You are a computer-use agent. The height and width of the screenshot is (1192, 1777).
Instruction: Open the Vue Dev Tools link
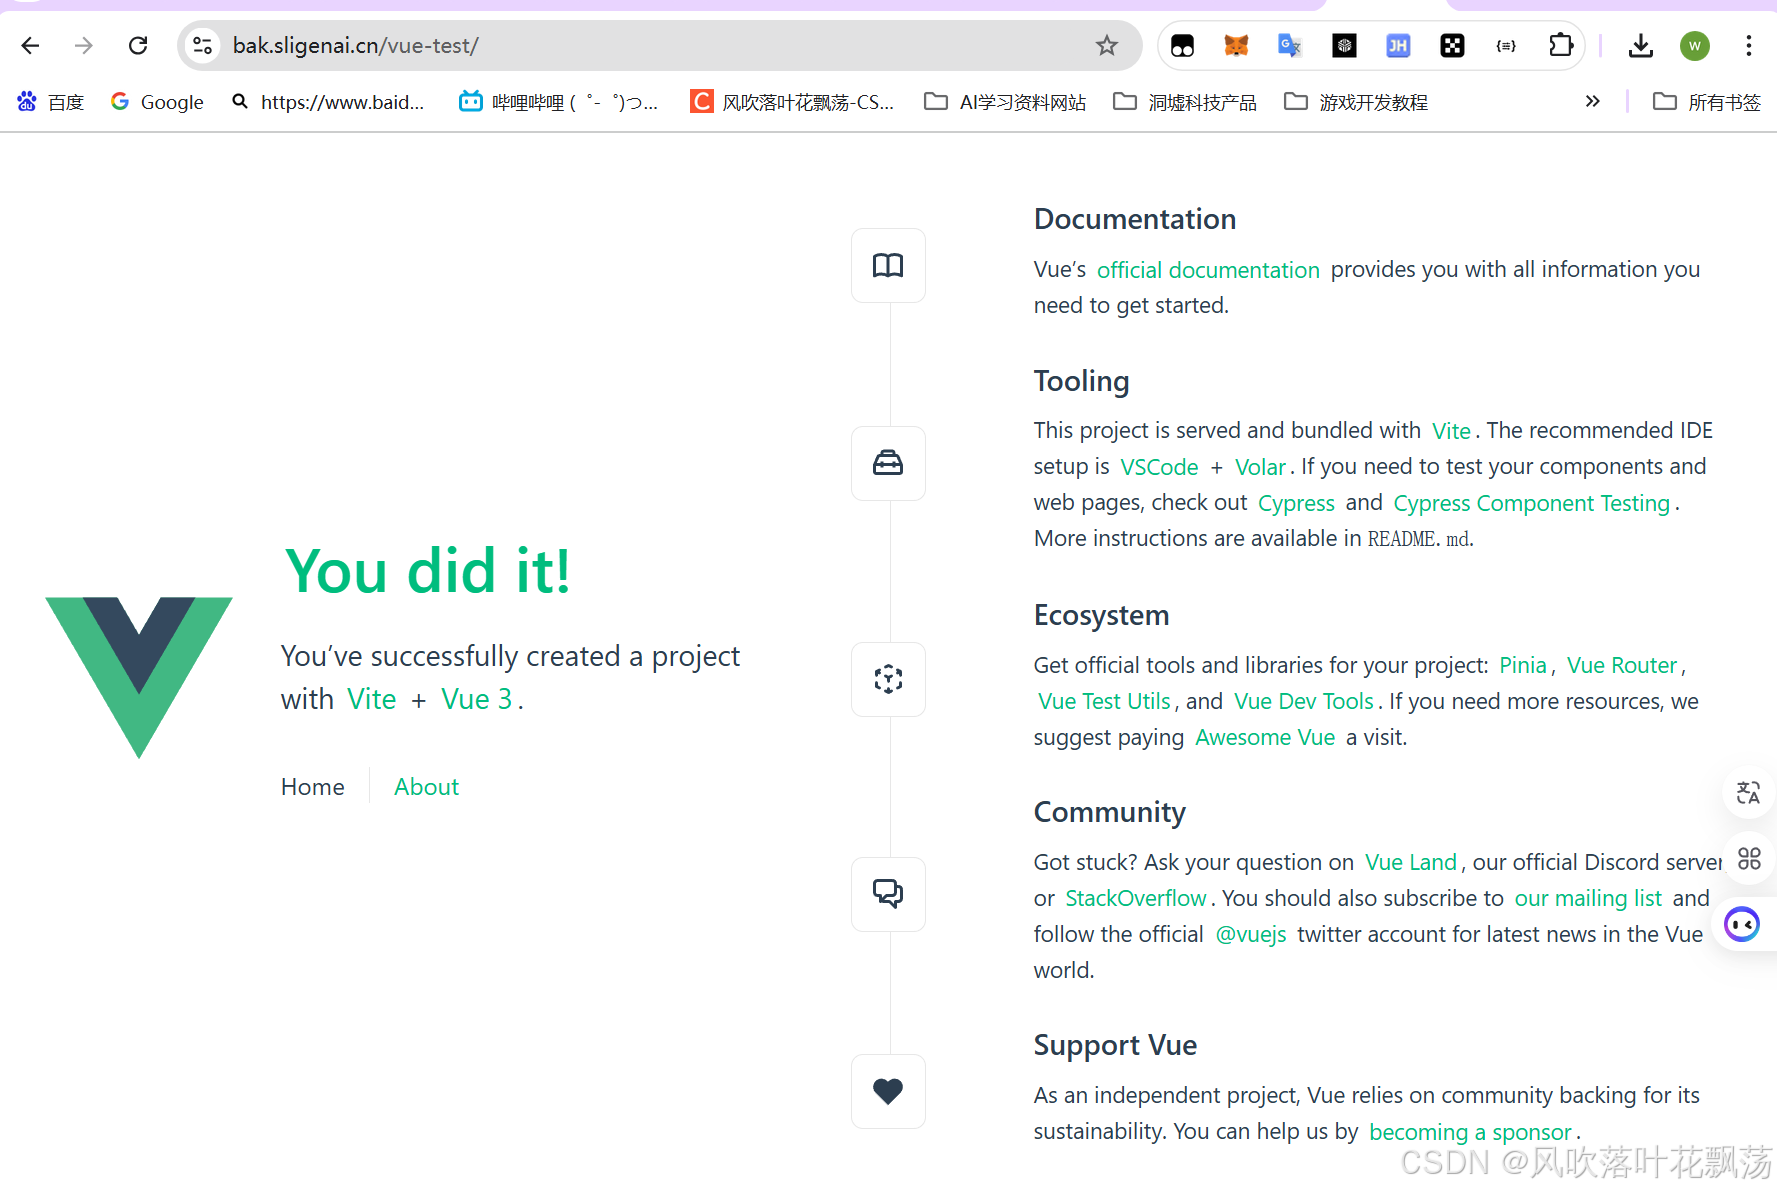coord(1304,701)
